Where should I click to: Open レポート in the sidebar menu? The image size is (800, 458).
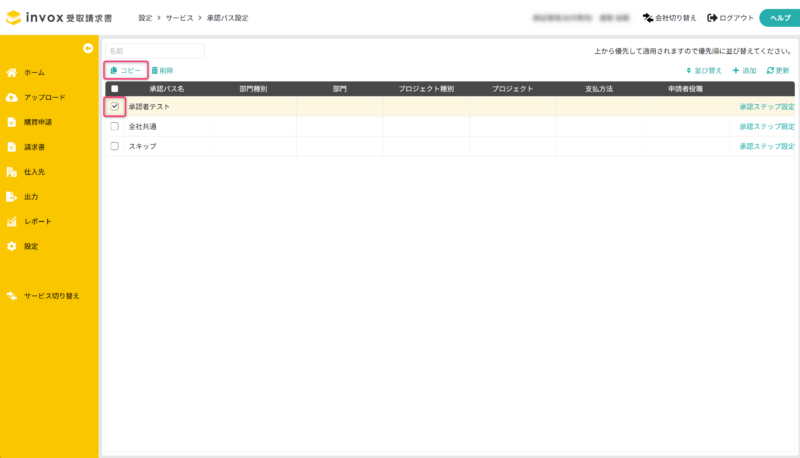point(38,221)
